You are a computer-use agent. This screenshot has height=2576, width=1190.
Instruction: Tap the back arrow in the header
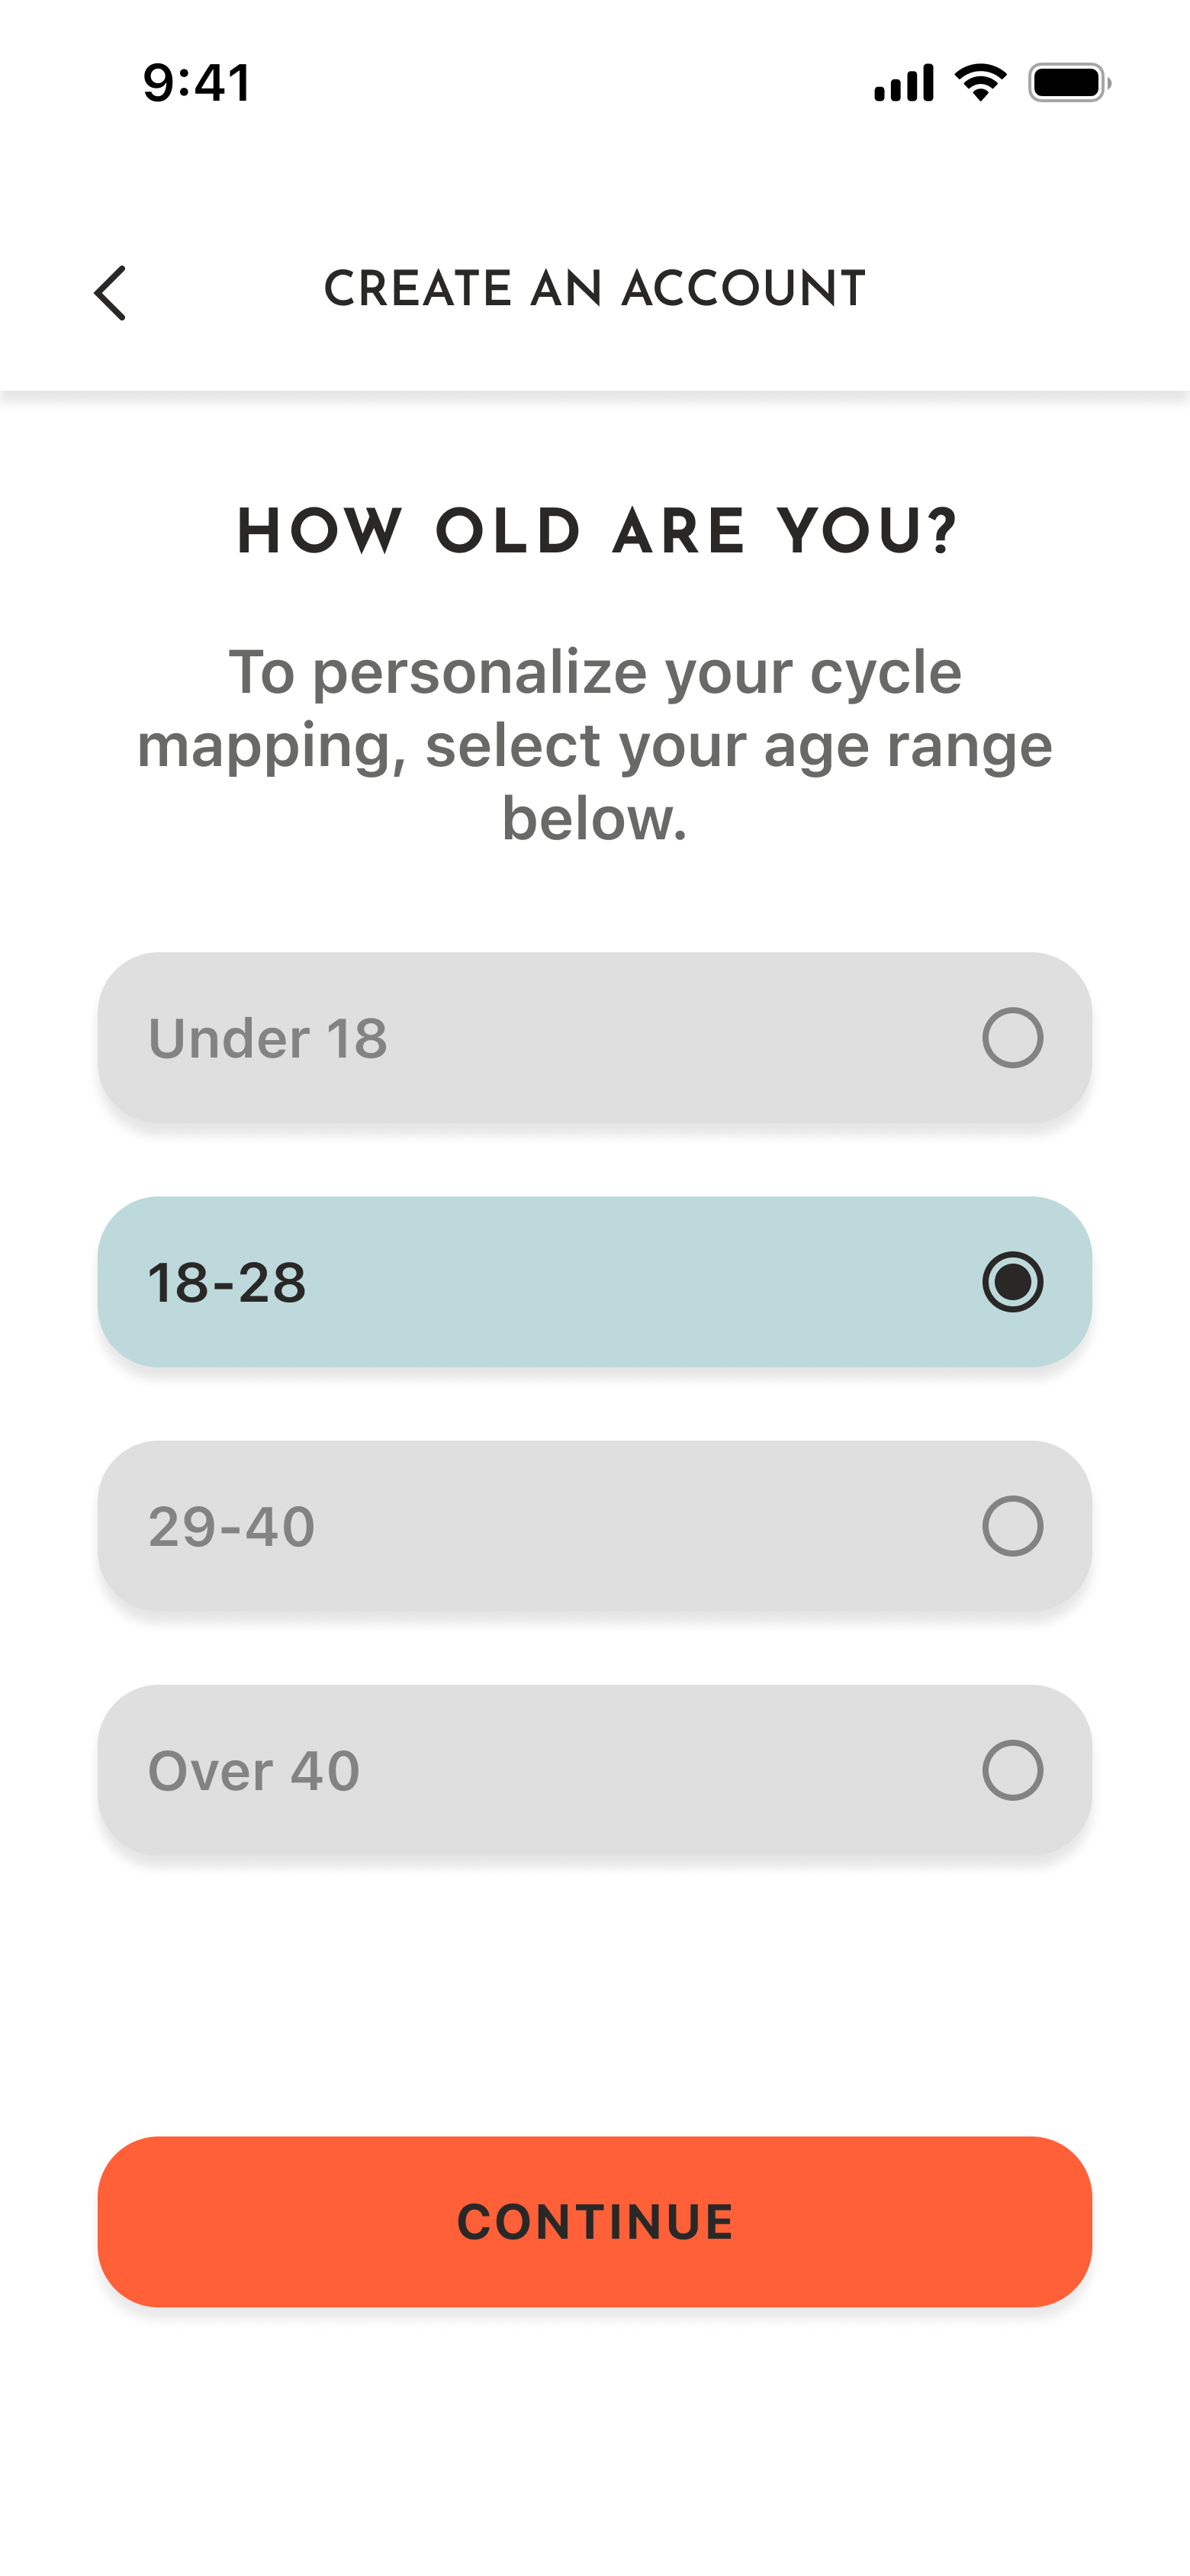(x=110, y=292)
